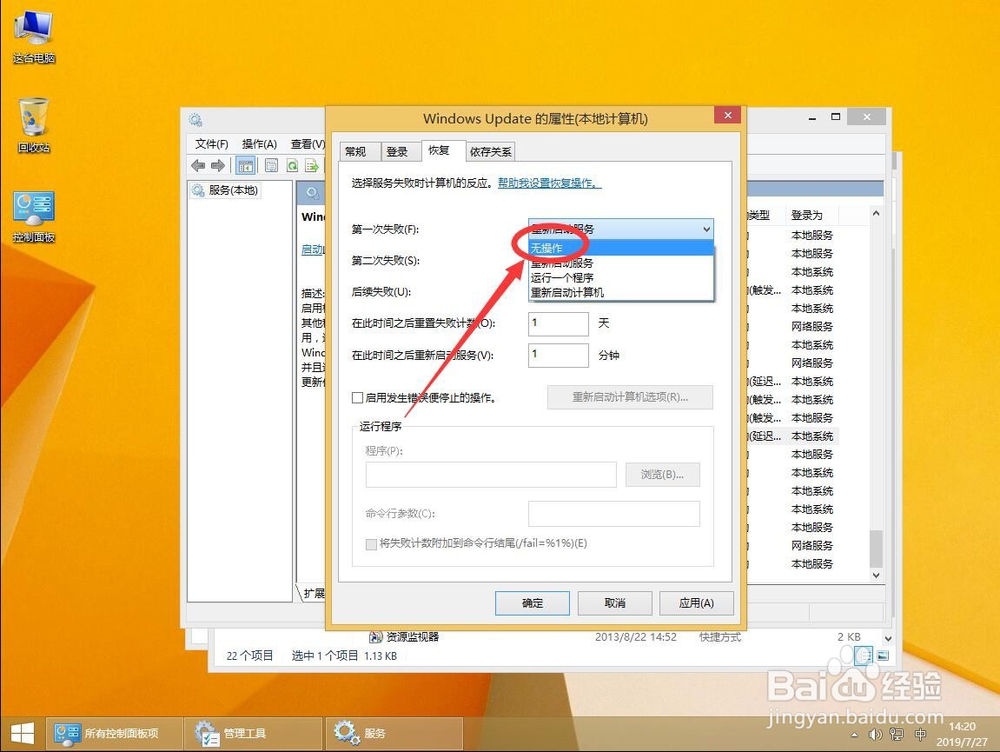Open 这台电脑 desktop icon
Screen dimensions: 1000x752
33,37
